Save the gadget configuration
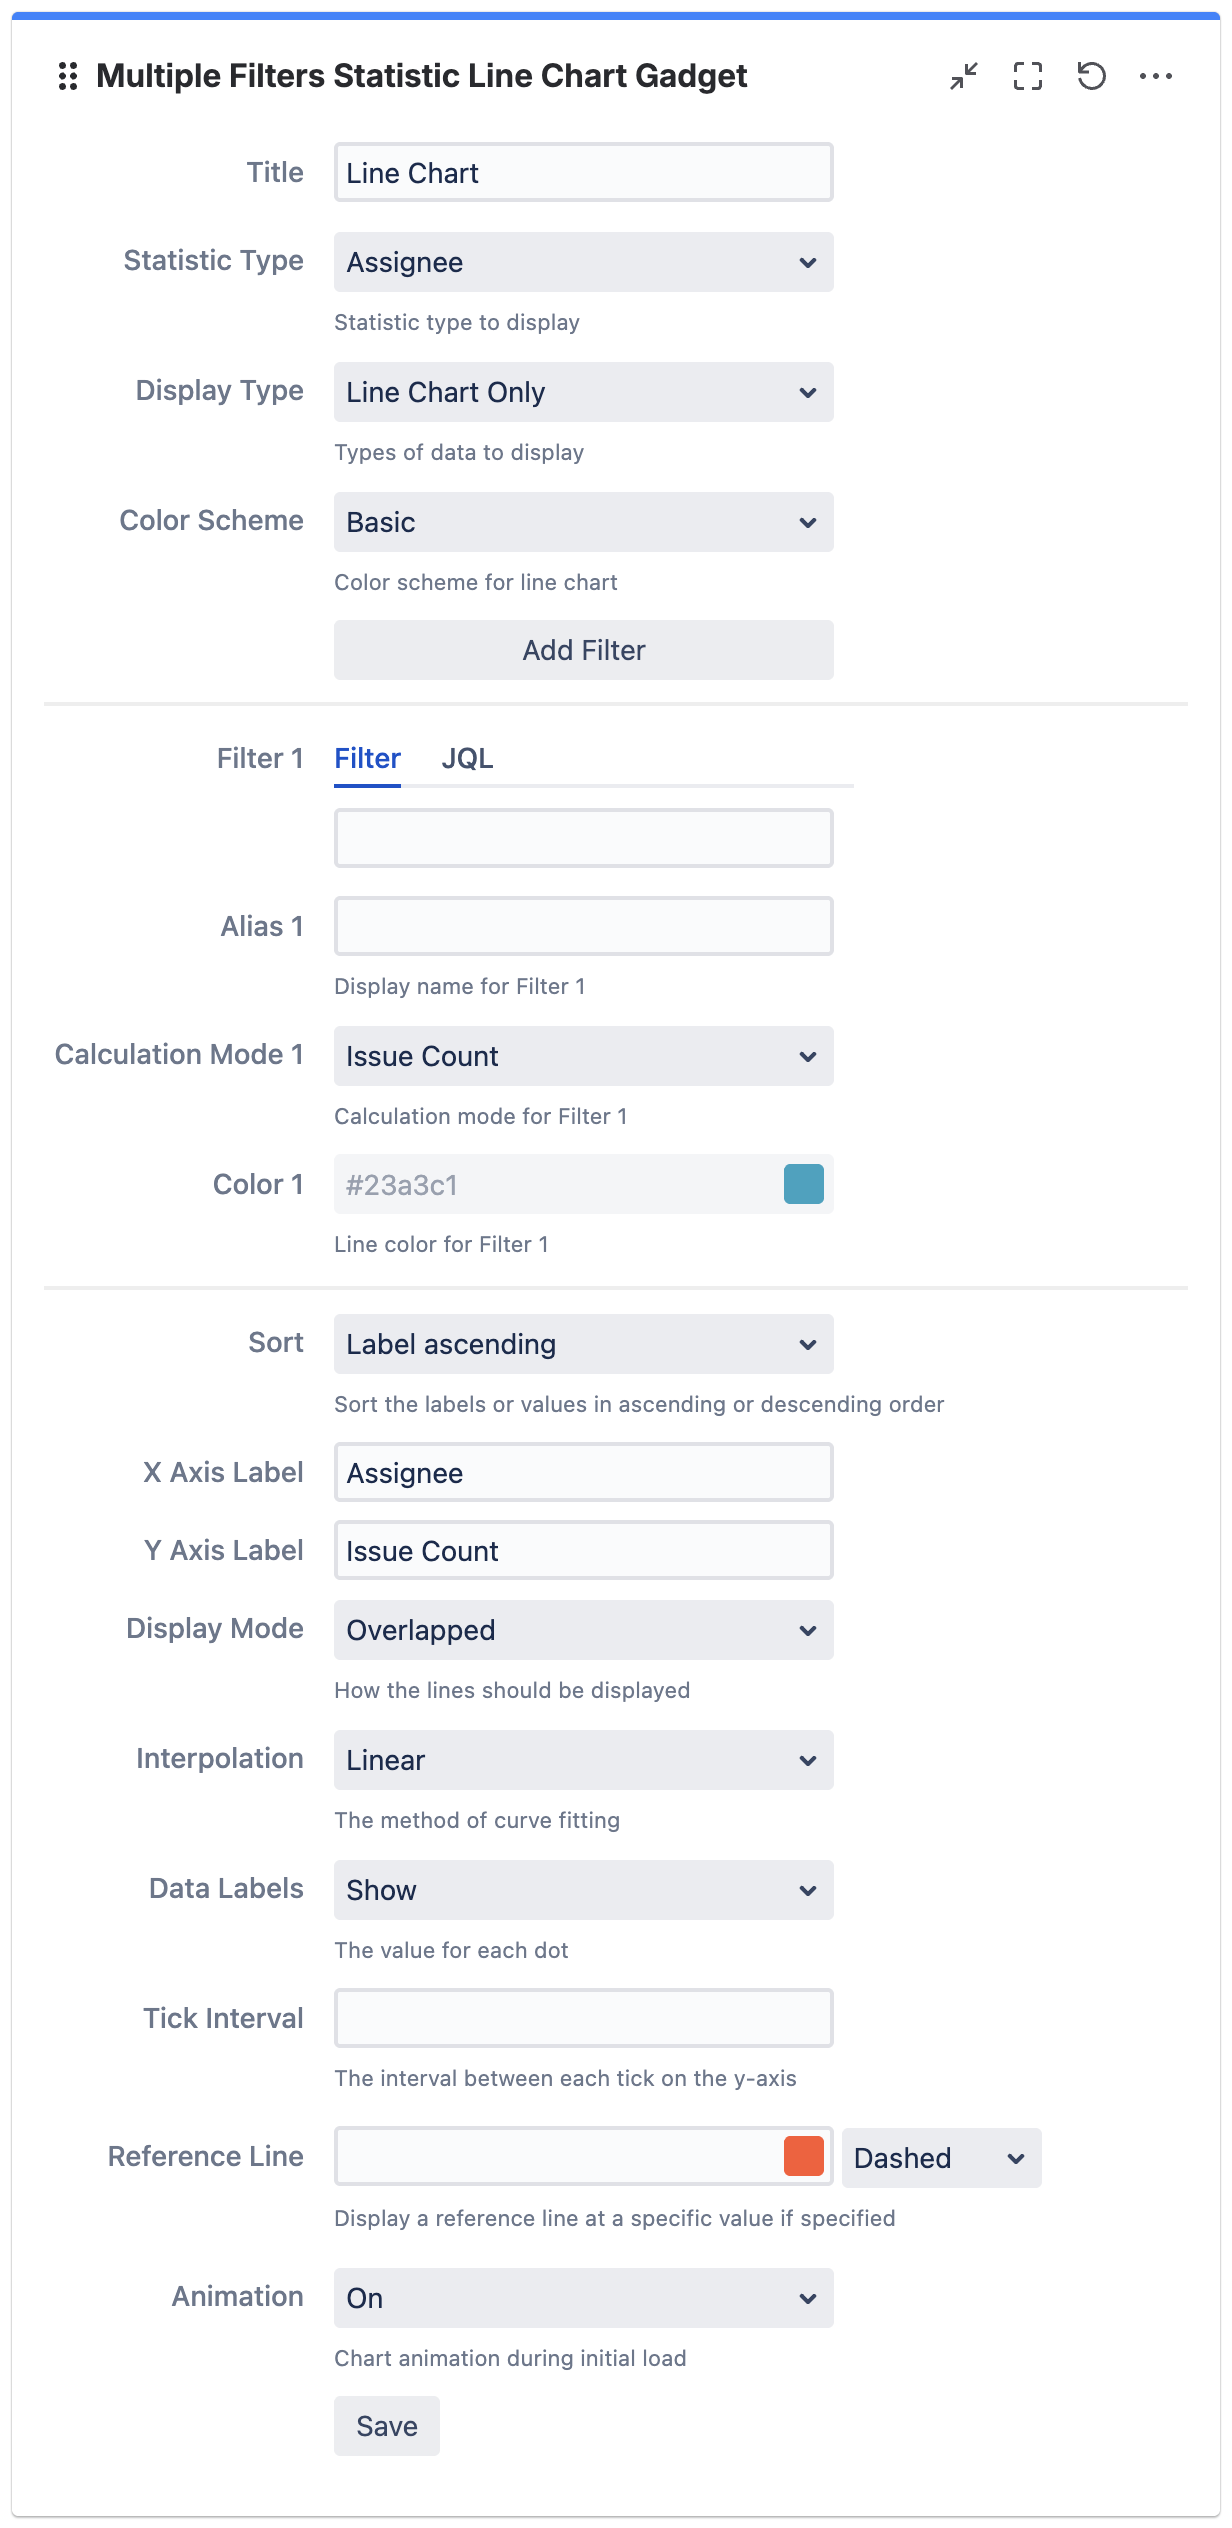1232x2528 pixels. pyautogui.click(x=387, y=2426)
